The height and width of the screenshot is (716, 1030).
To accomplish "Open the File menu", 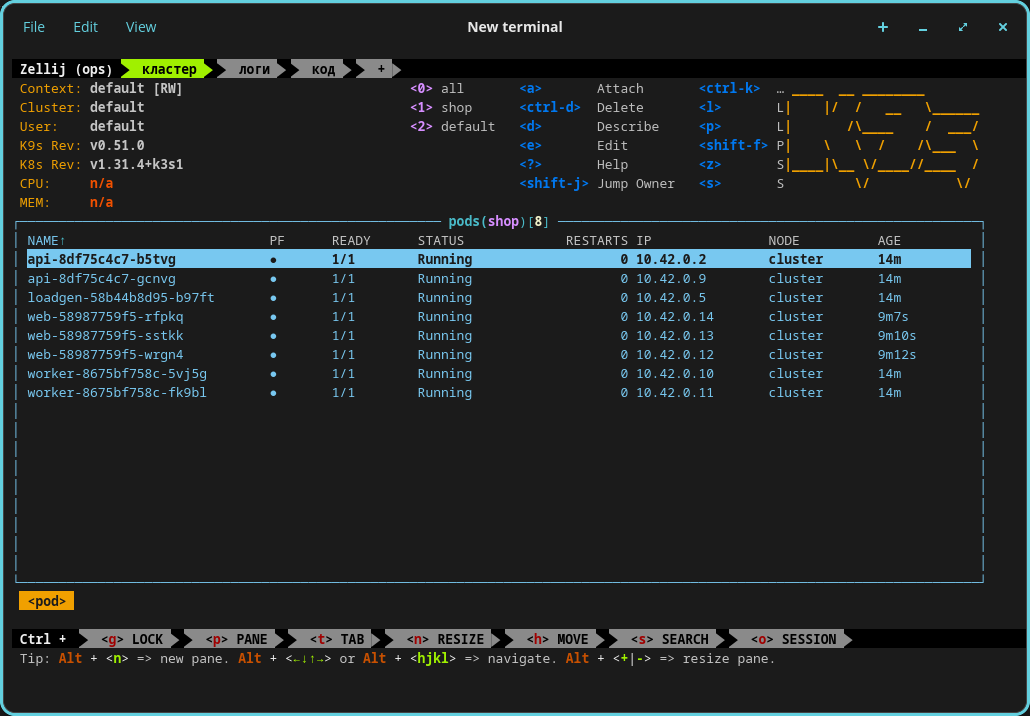I will click(x=34, y=27).
